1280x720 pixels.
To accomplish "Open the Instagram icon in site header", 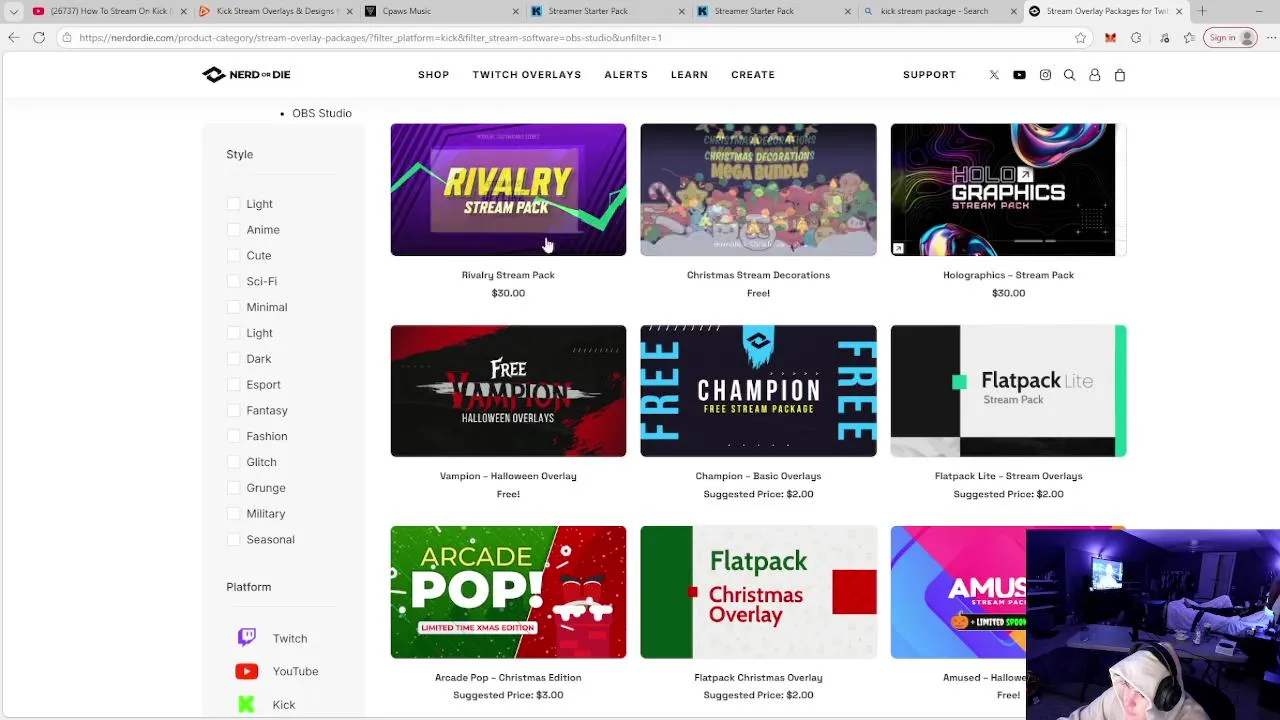I will coord(1045,75).
